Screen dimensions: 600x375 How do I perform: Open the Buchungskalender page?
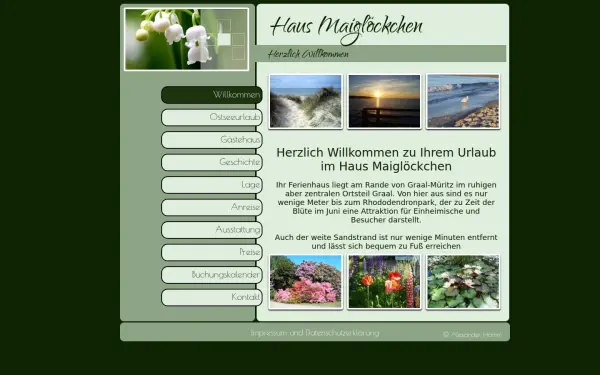212,275
